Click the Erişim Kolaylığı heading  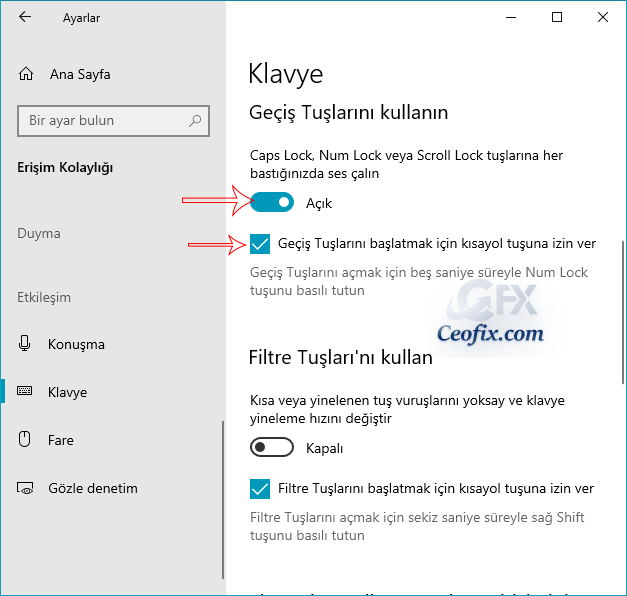pyautogui.click(x=65, y=168)
